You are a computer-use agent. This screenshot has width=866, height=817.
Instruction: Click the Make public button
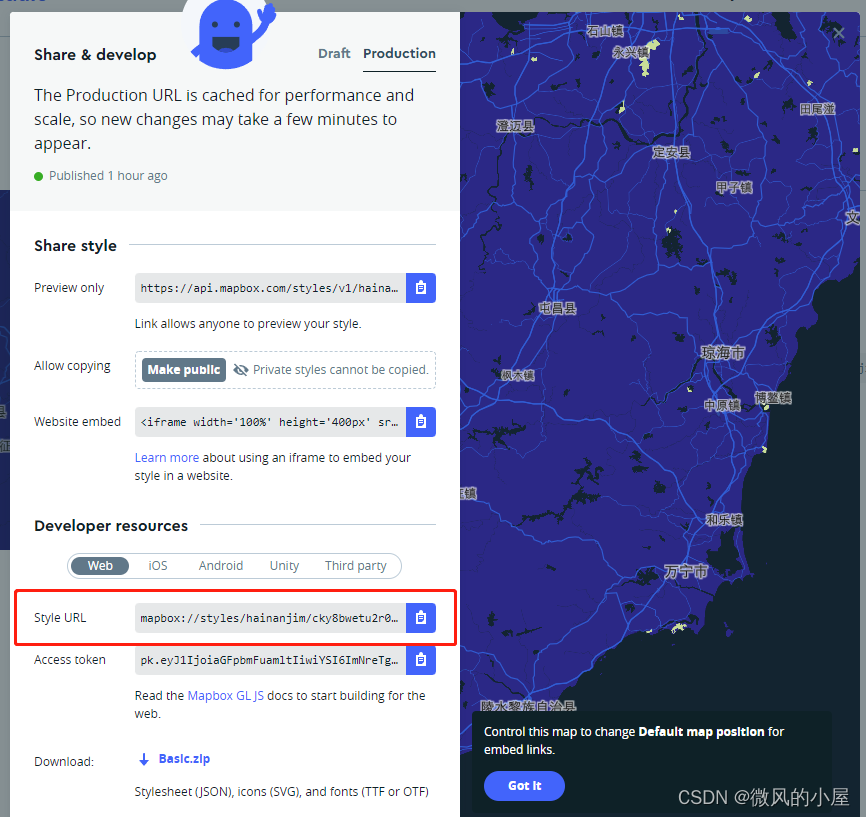pos(184,370)
